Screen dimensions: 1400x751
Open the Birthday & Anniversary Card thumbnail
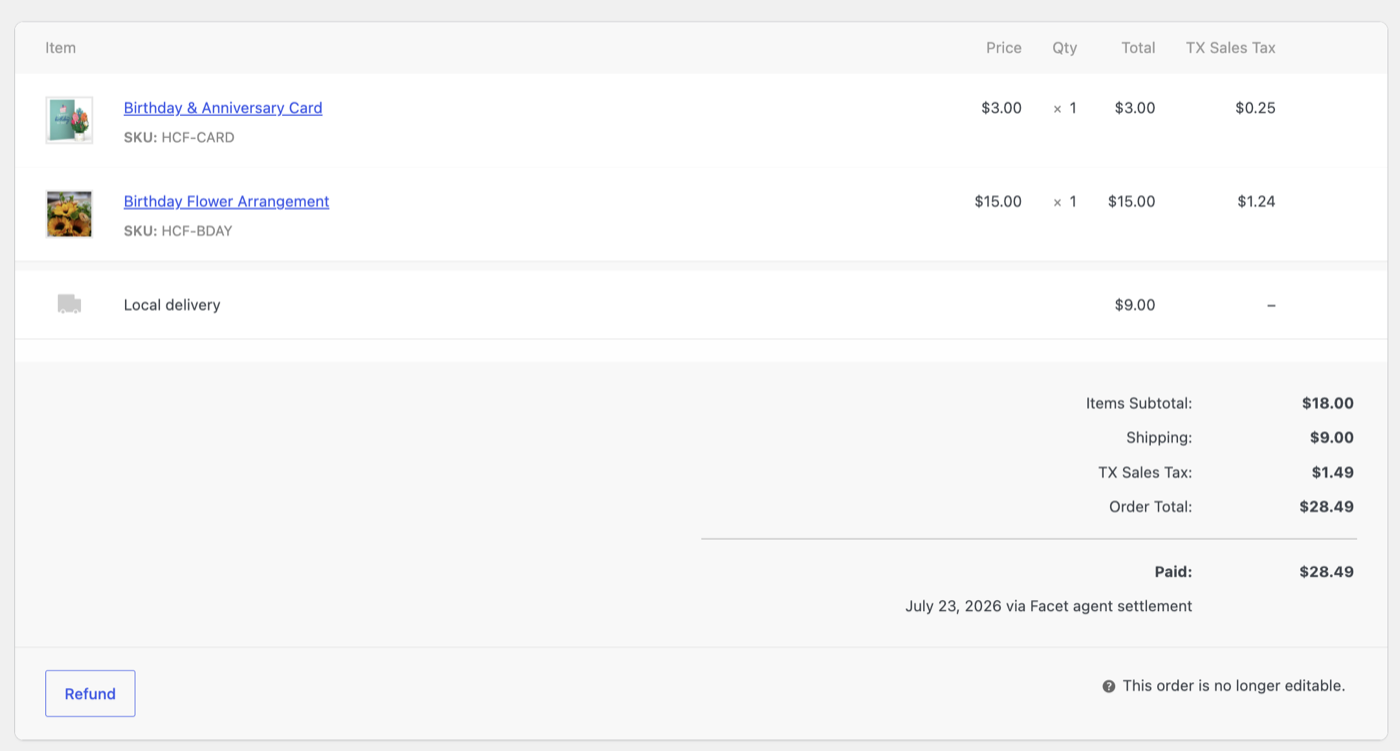click(69, 120)
